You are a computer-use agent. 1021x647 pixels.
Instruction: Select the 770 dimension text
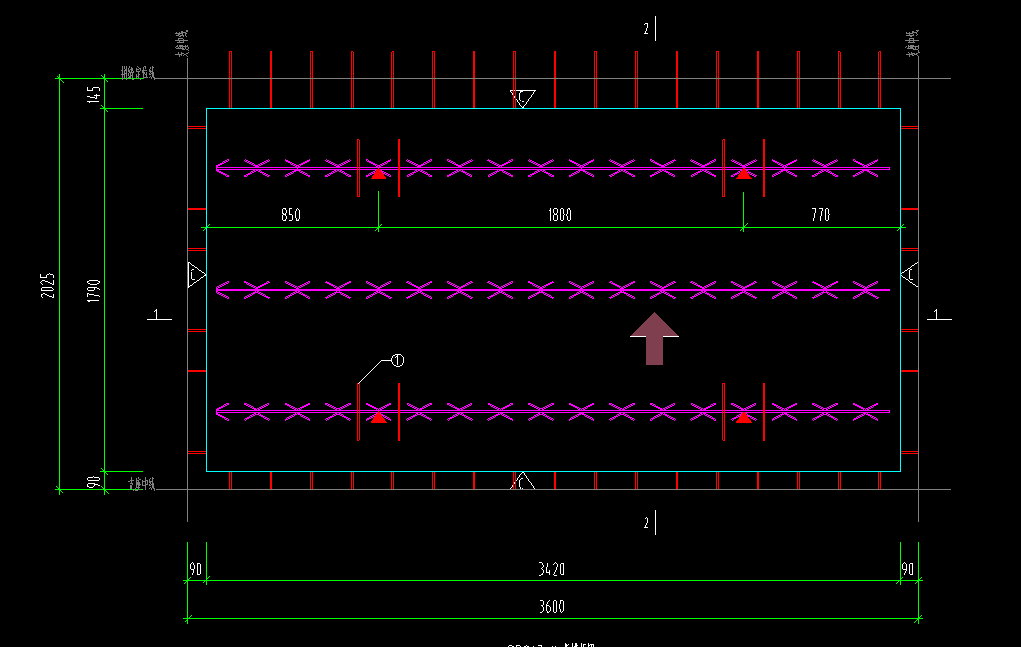(x=820, y=215)
